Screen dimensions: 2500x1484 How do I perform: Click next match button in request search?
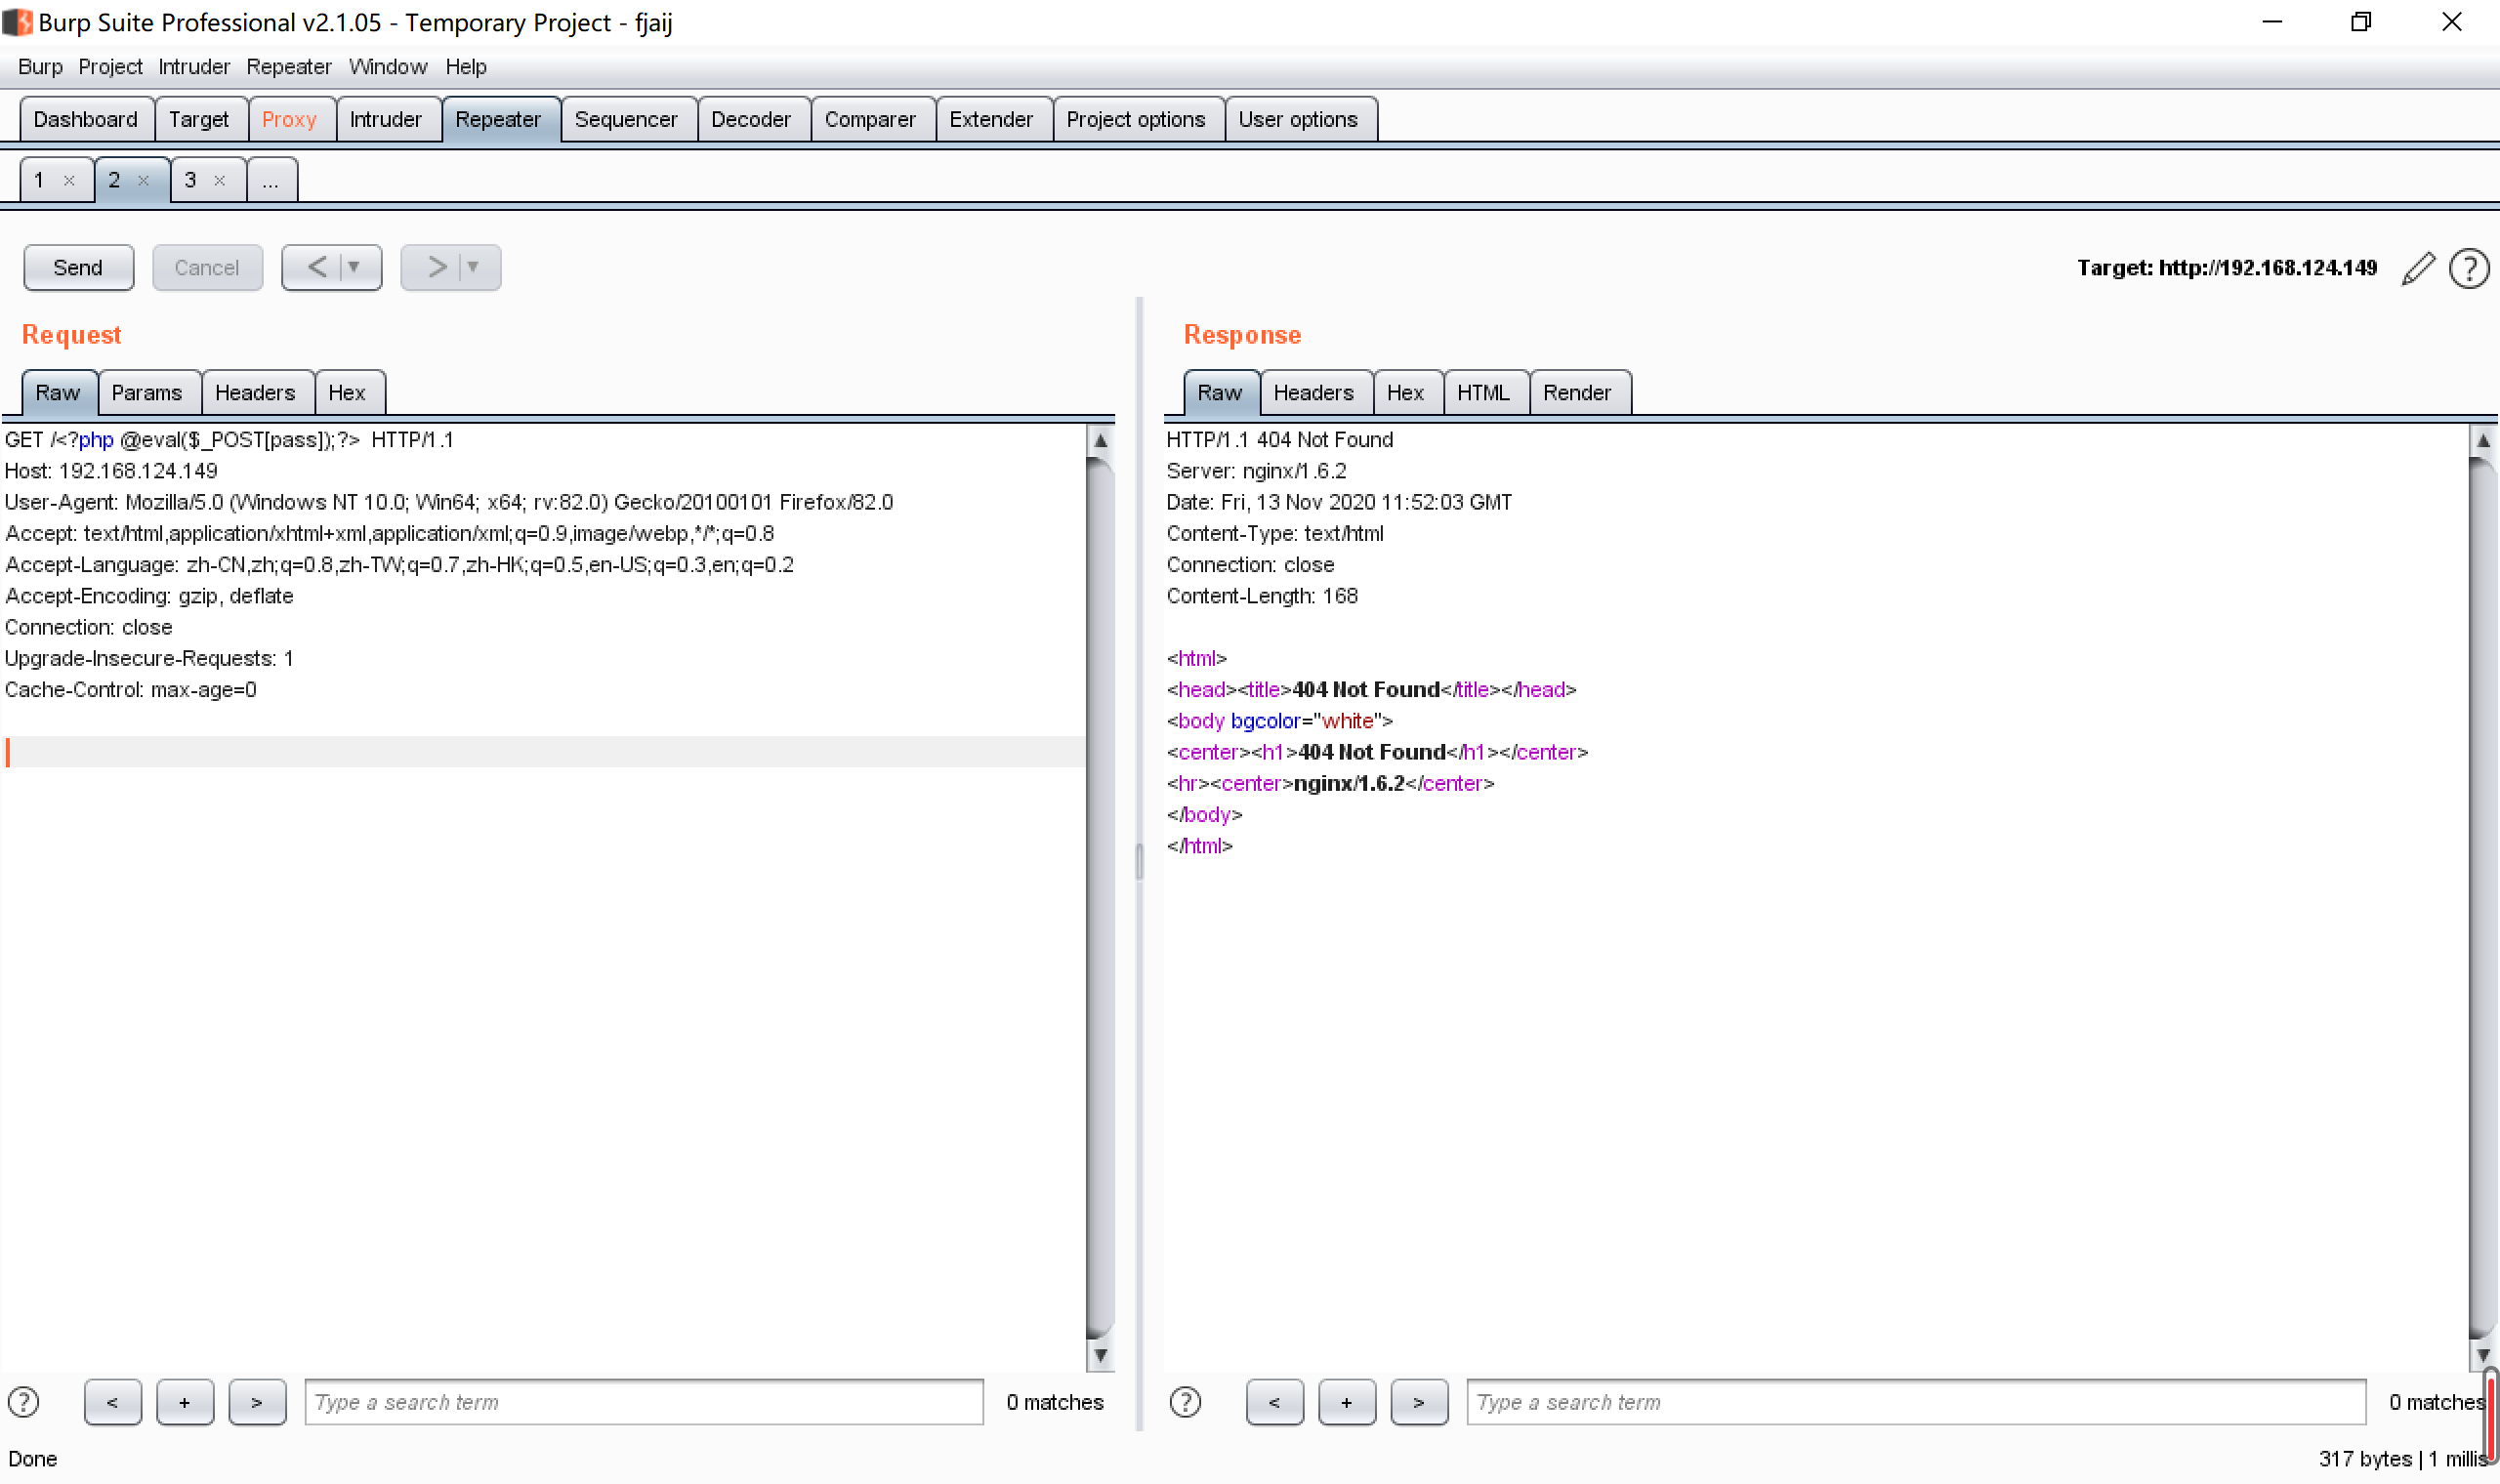tap(257, 1402)
